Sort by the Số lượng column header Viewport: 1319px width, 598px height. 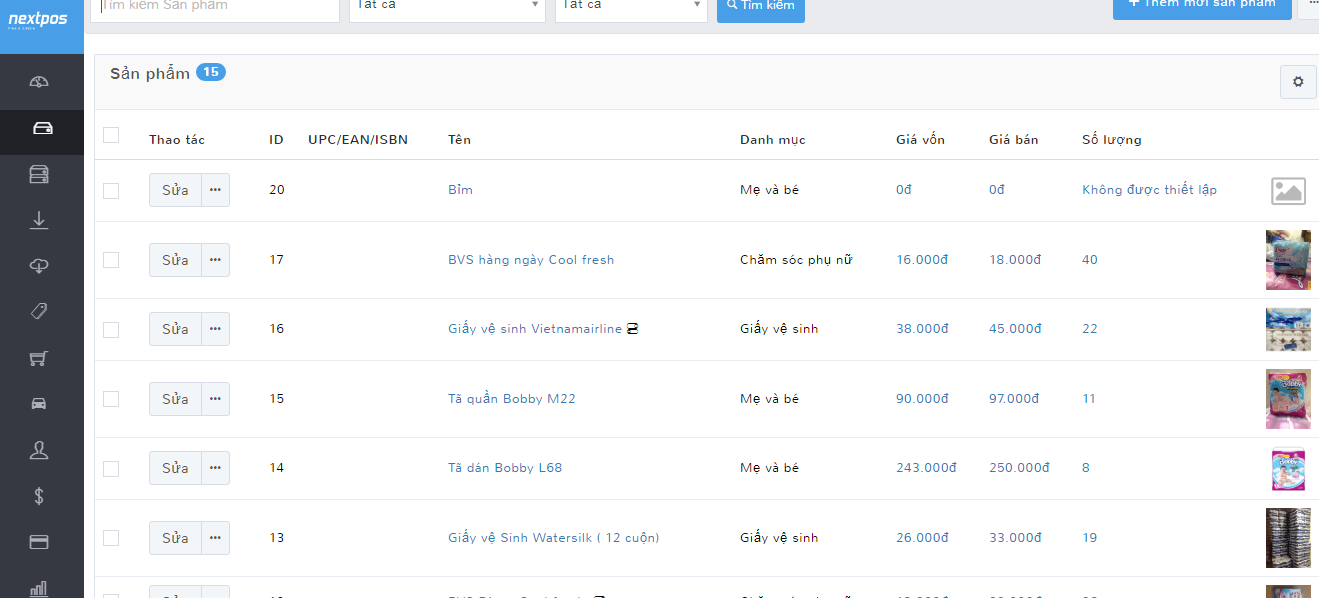coord(1111,140)
